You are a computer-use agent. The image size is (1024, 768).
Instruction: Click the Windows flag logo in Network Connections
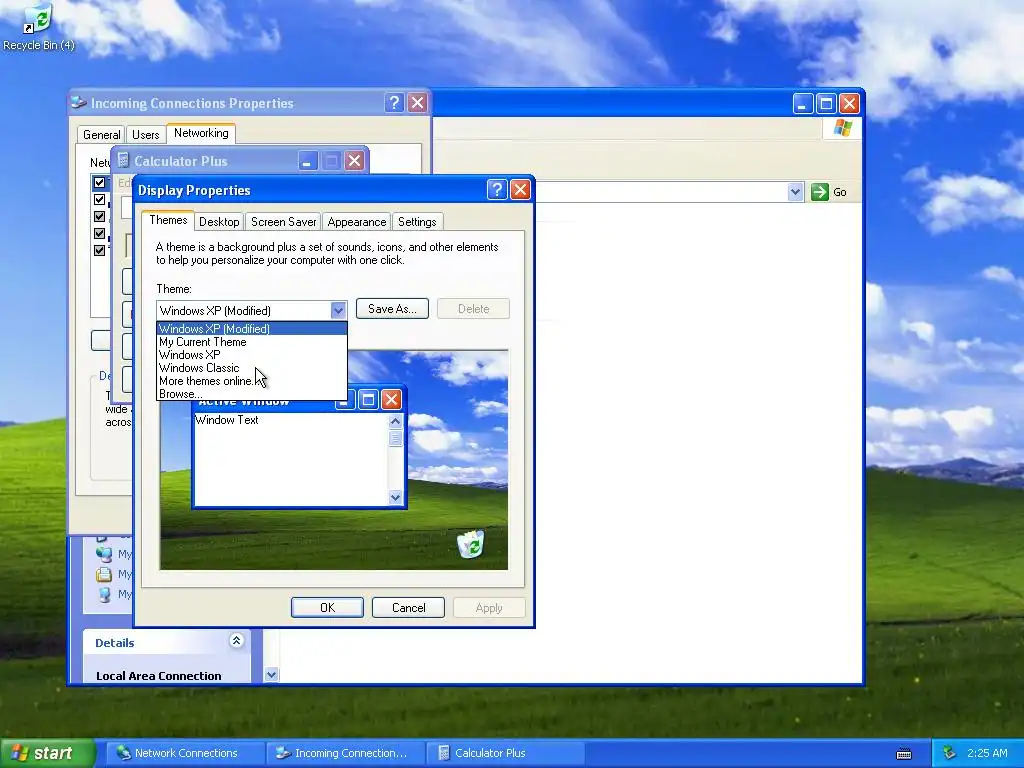click(842, 127)
